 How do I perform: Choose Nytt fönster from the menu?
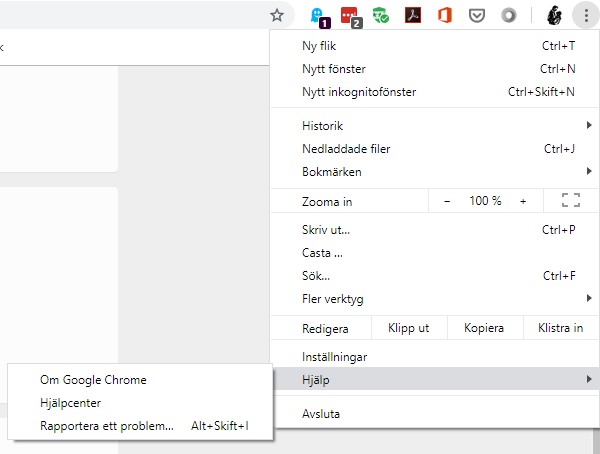[x=435, y=69]
